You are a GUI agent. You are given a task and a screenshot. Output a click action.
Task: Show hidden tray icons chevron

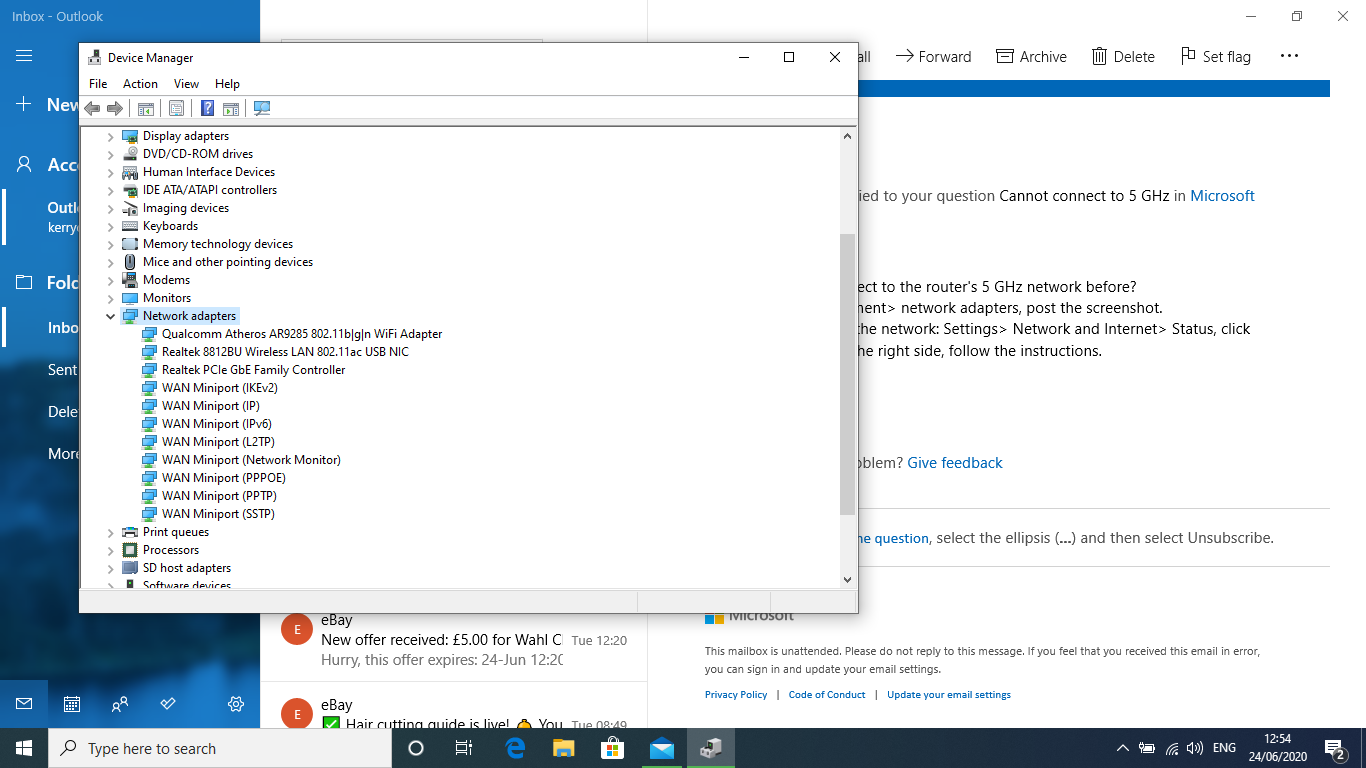pos(1122,748)
